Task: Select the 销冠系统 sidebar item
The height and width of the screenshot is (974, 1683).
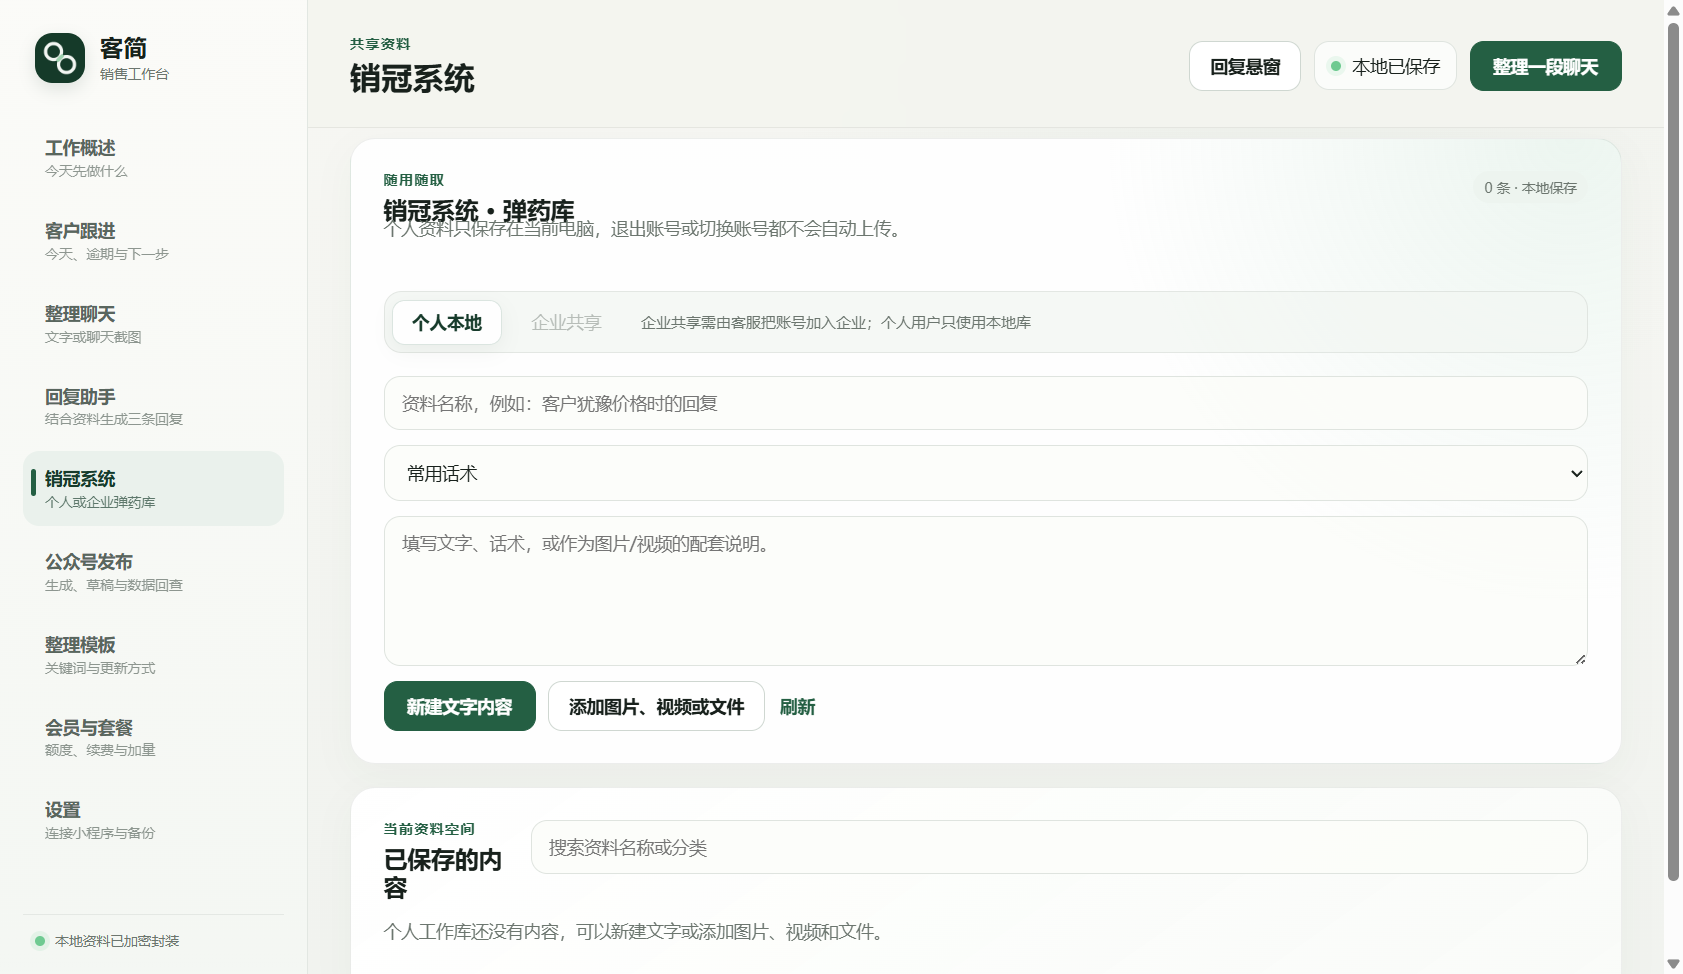Action: click(153, 489)
